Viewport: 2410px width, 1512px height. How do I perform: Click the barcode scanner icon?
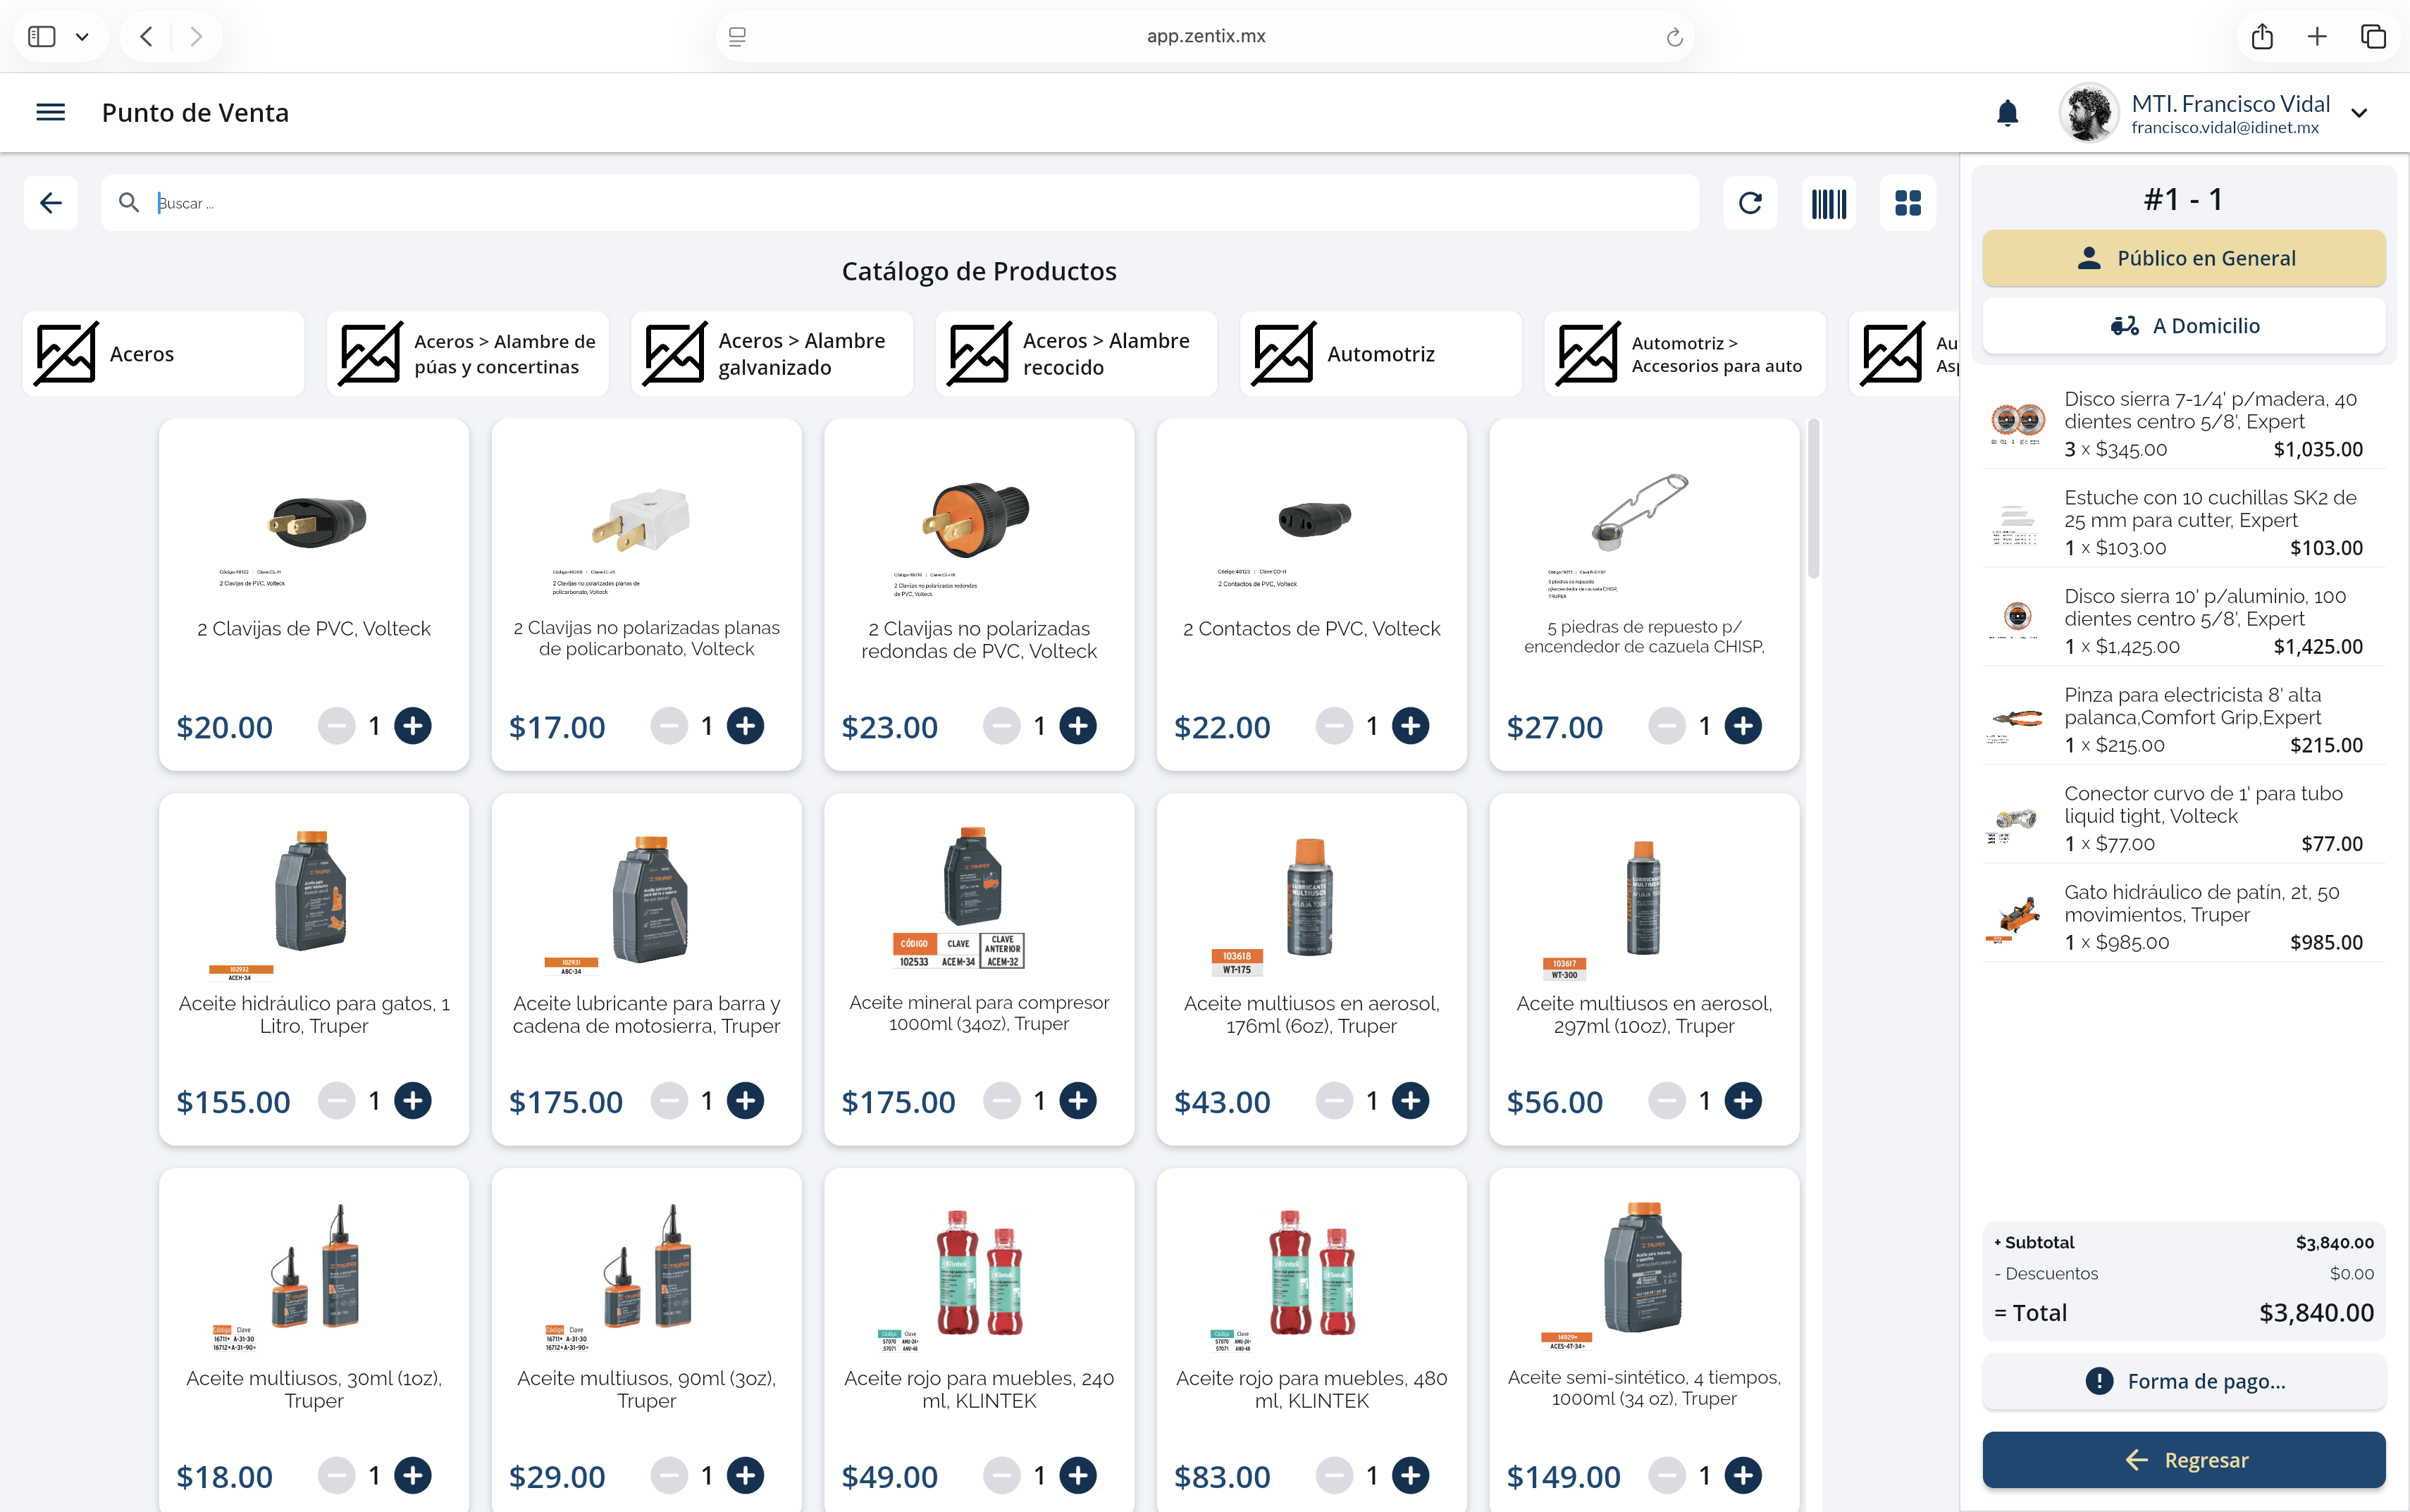click(x=1828, y=204)
